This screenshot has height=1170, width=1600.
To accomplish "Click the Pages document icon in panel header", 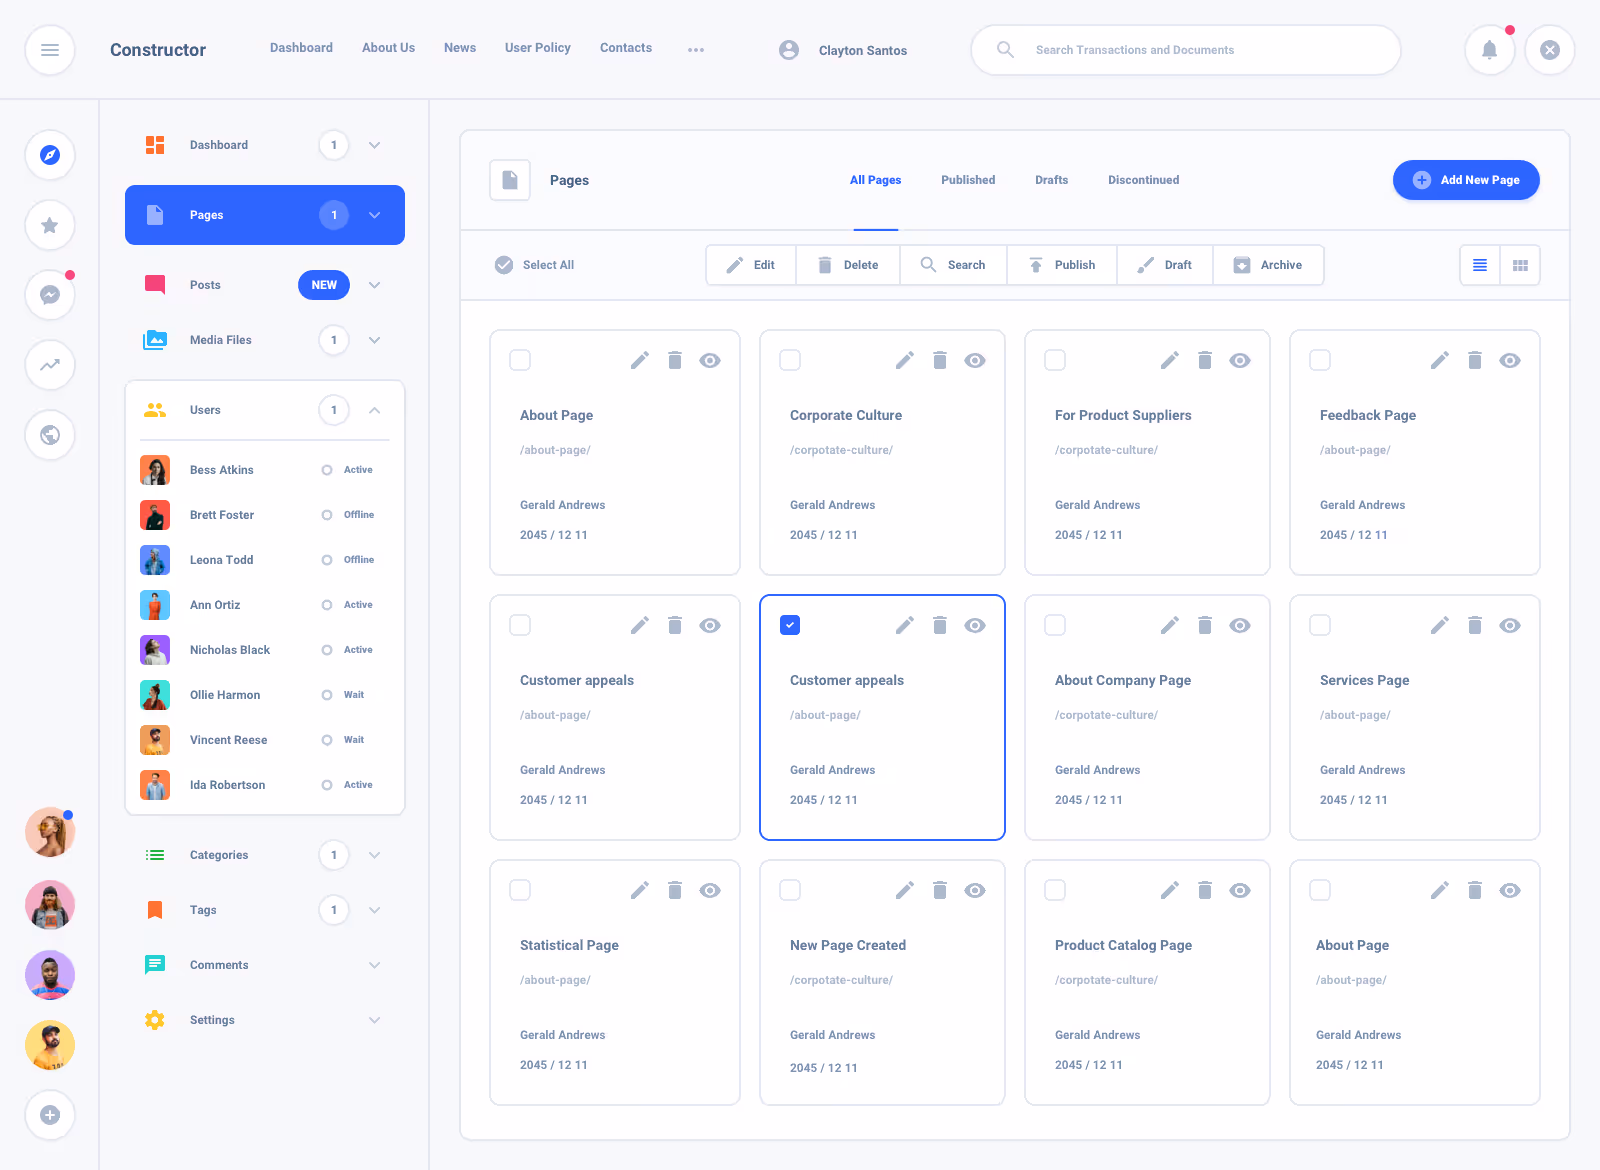I will (x=510, y=180).
